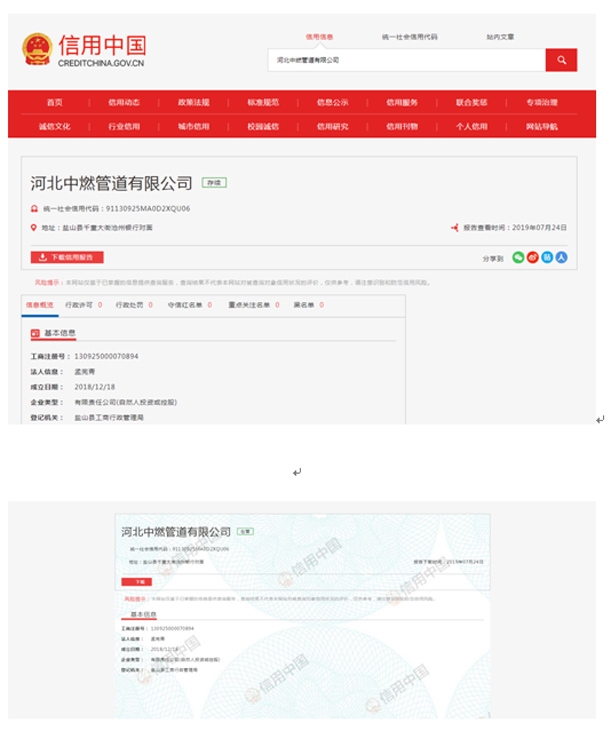This screenshot has width=611, height=738.
Task: Go to 网站导航 menu item
Action: pyautogui.click(x=541, y=127)
